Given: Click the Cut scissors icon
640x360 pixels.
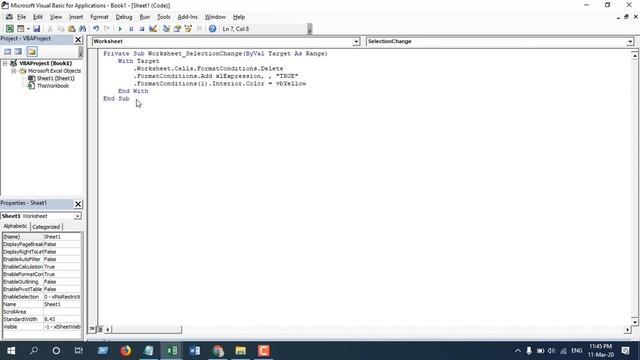Looking at the screenshot, I should pyautogui.click(x=50, y=29).
